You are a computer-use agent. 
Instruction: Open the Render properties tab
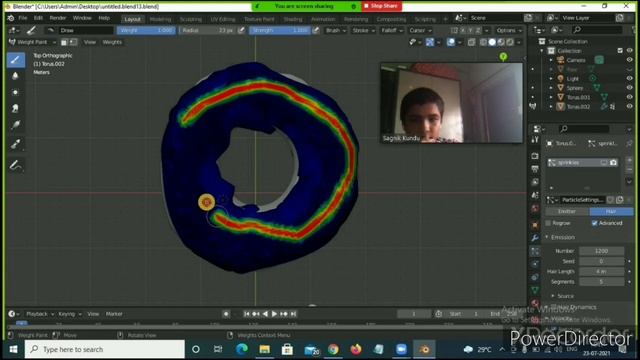click(x=535, y=156)
